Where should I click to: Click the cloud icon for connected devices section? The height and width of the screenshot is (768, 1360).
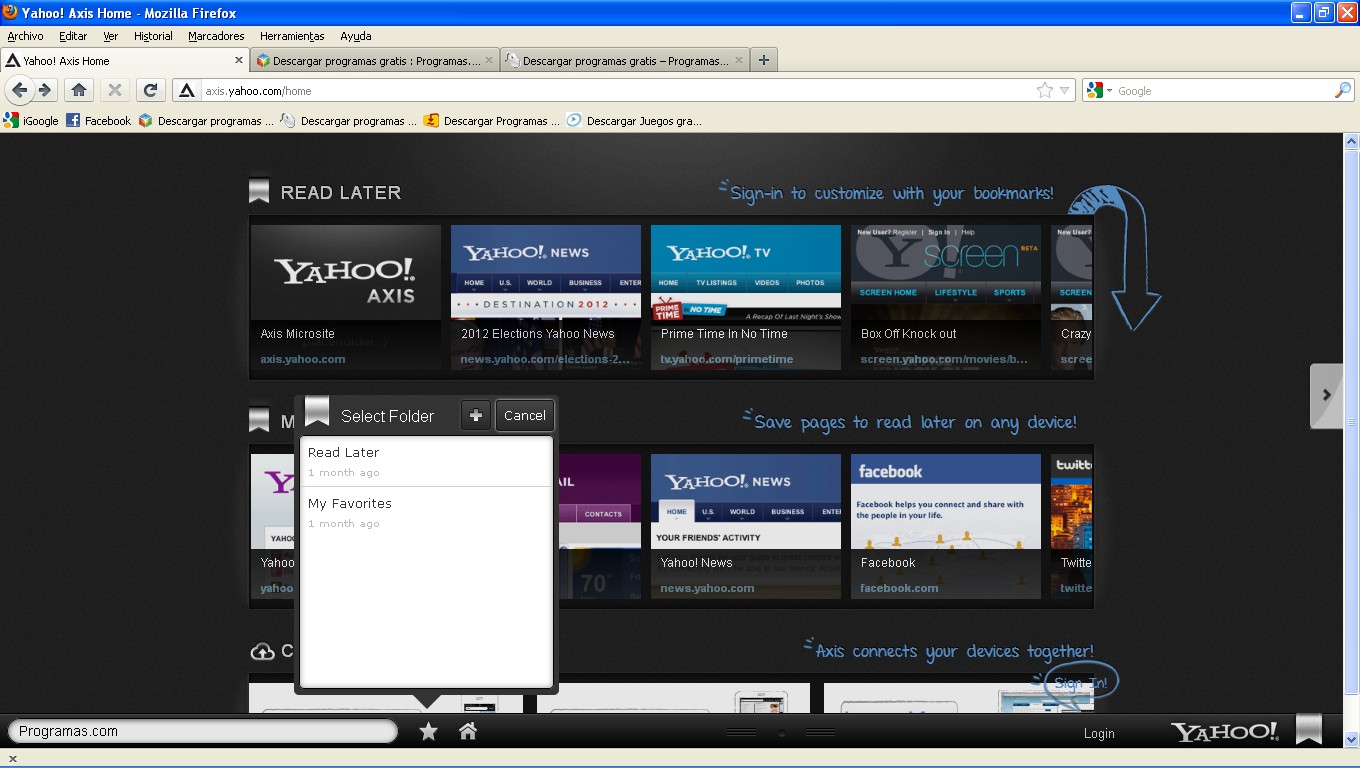pyautogui.click(x=262, y=652)
